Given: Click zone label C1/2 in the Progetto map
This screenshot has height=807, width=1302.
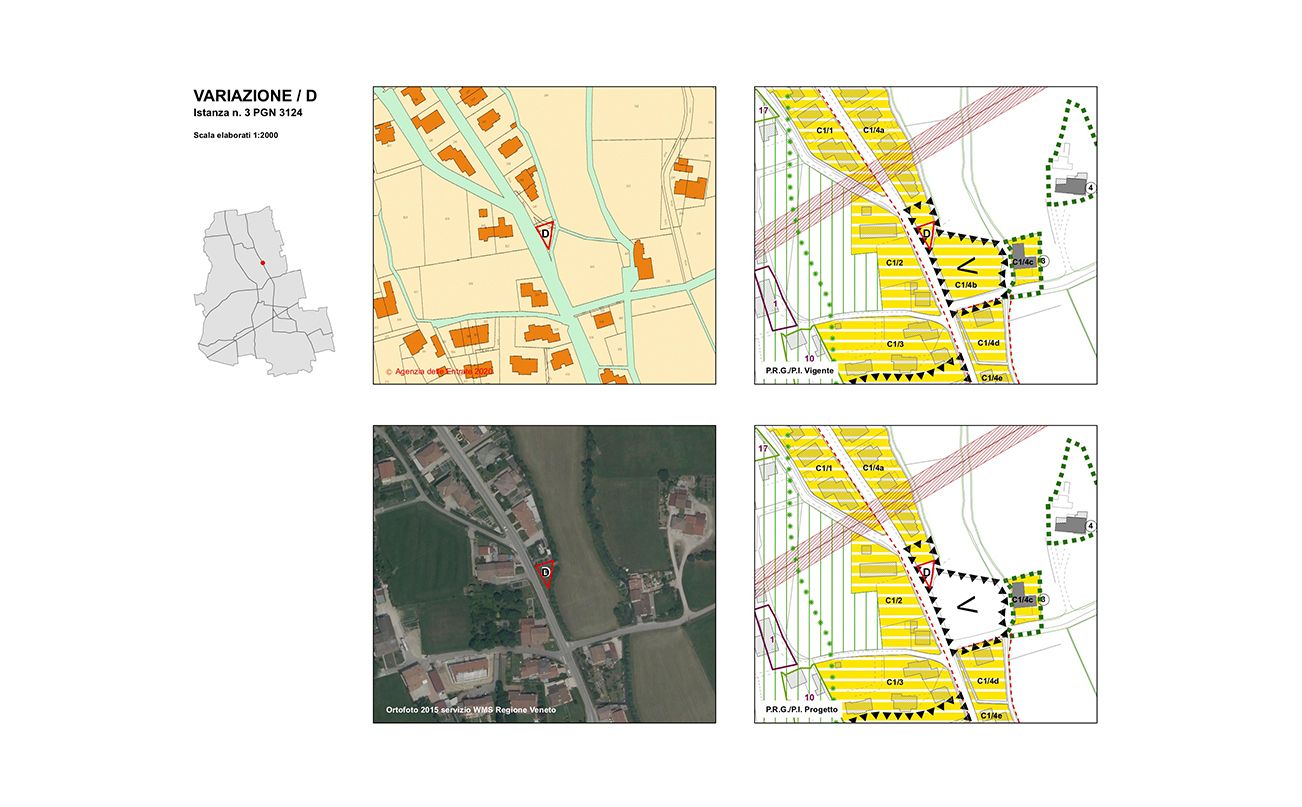Looking at the screenshot, I should 894,601.
